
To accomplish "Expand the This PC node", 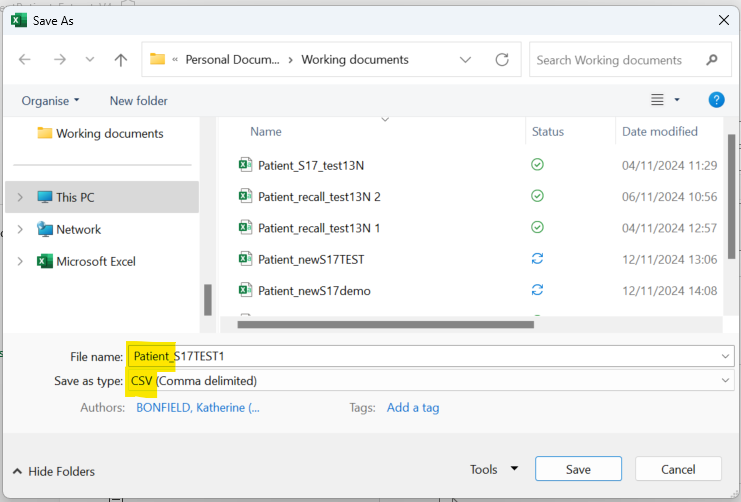I will (x=20, y=197).
